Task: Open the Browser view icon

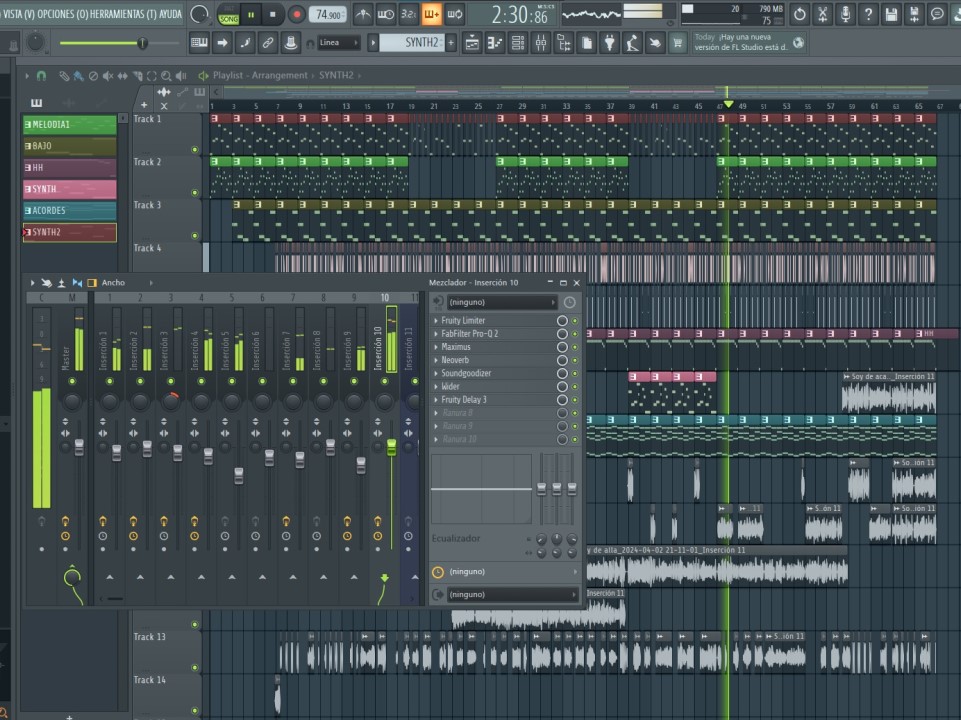Action: pos(564,43)
